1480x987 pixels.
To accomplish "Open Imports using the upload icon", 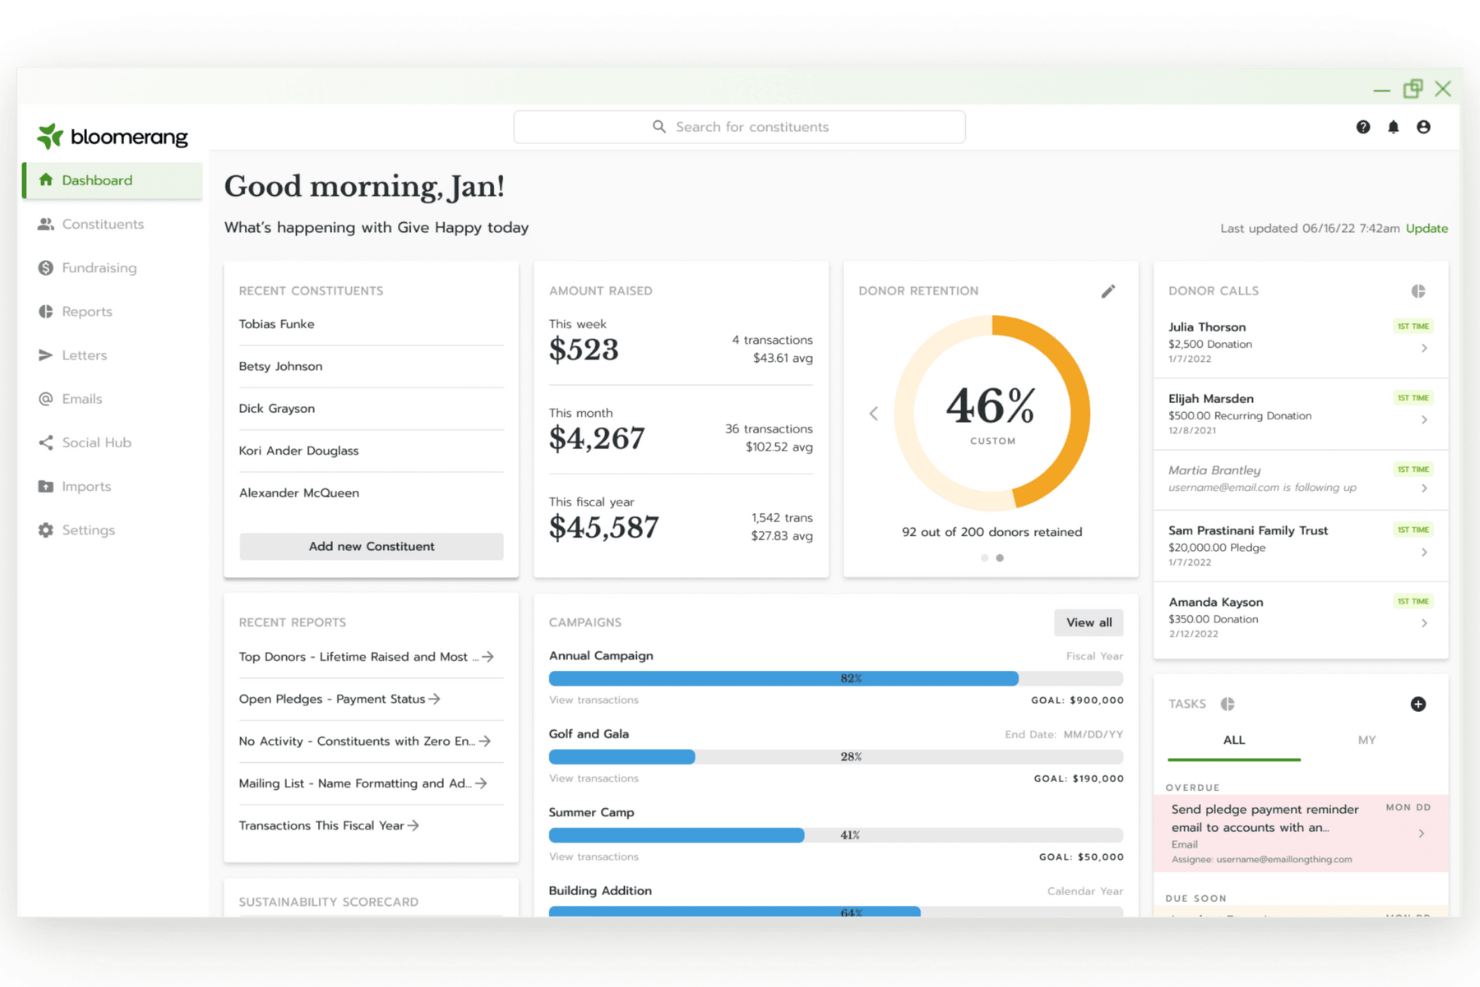I will pos(45,486).
